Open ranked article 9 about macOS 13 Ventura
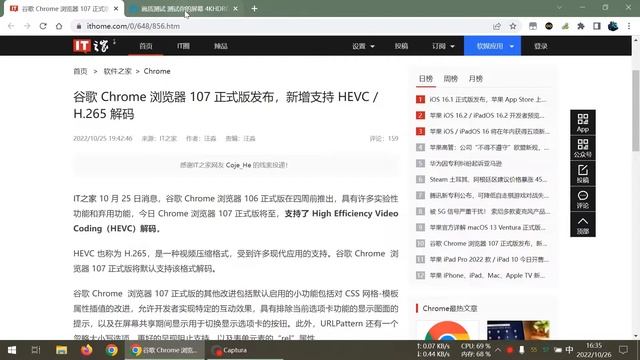640x360 pixels. tap(488, 227)
